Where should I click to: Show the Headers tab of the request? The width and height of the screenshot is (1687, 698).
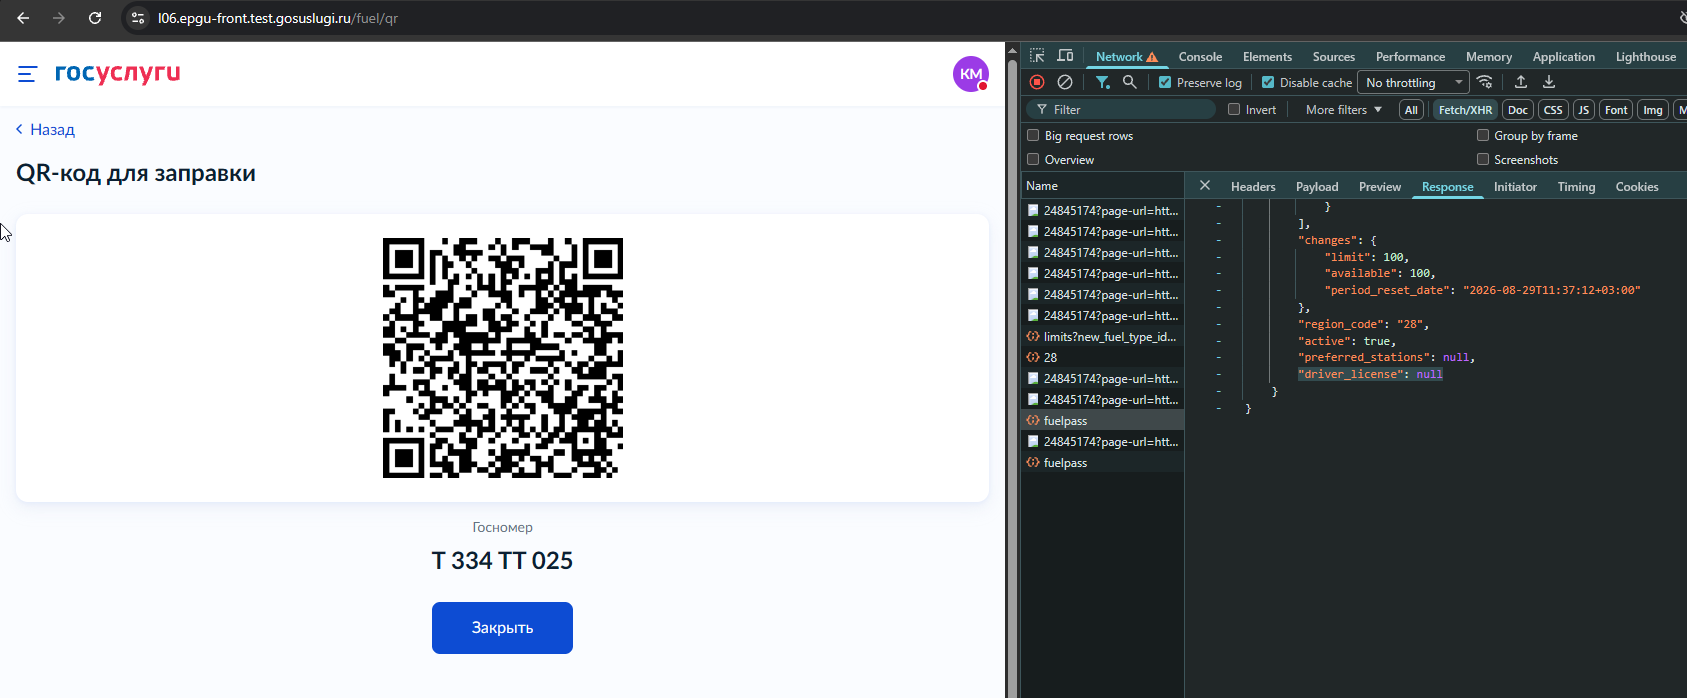pyautogui.click(x=1253, y=186)
